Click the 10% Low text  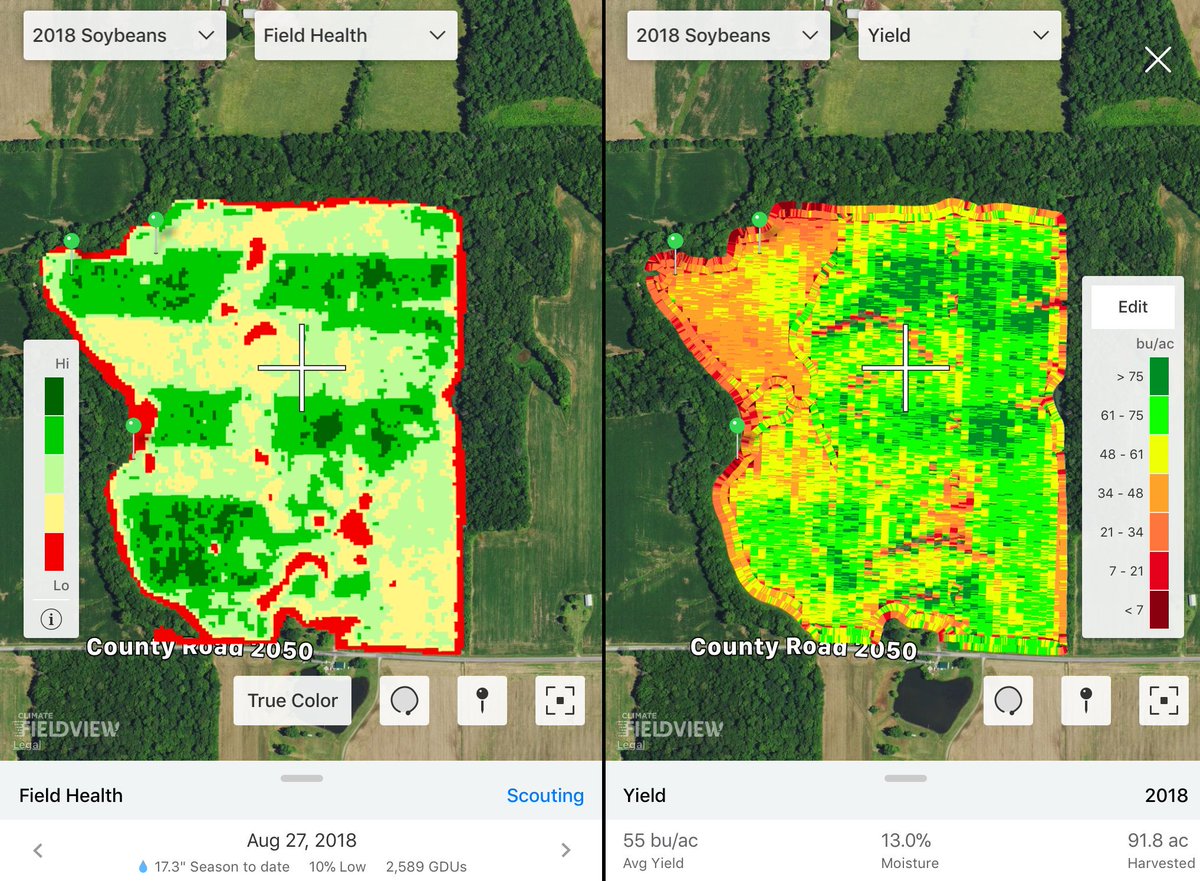click(337, 867)
